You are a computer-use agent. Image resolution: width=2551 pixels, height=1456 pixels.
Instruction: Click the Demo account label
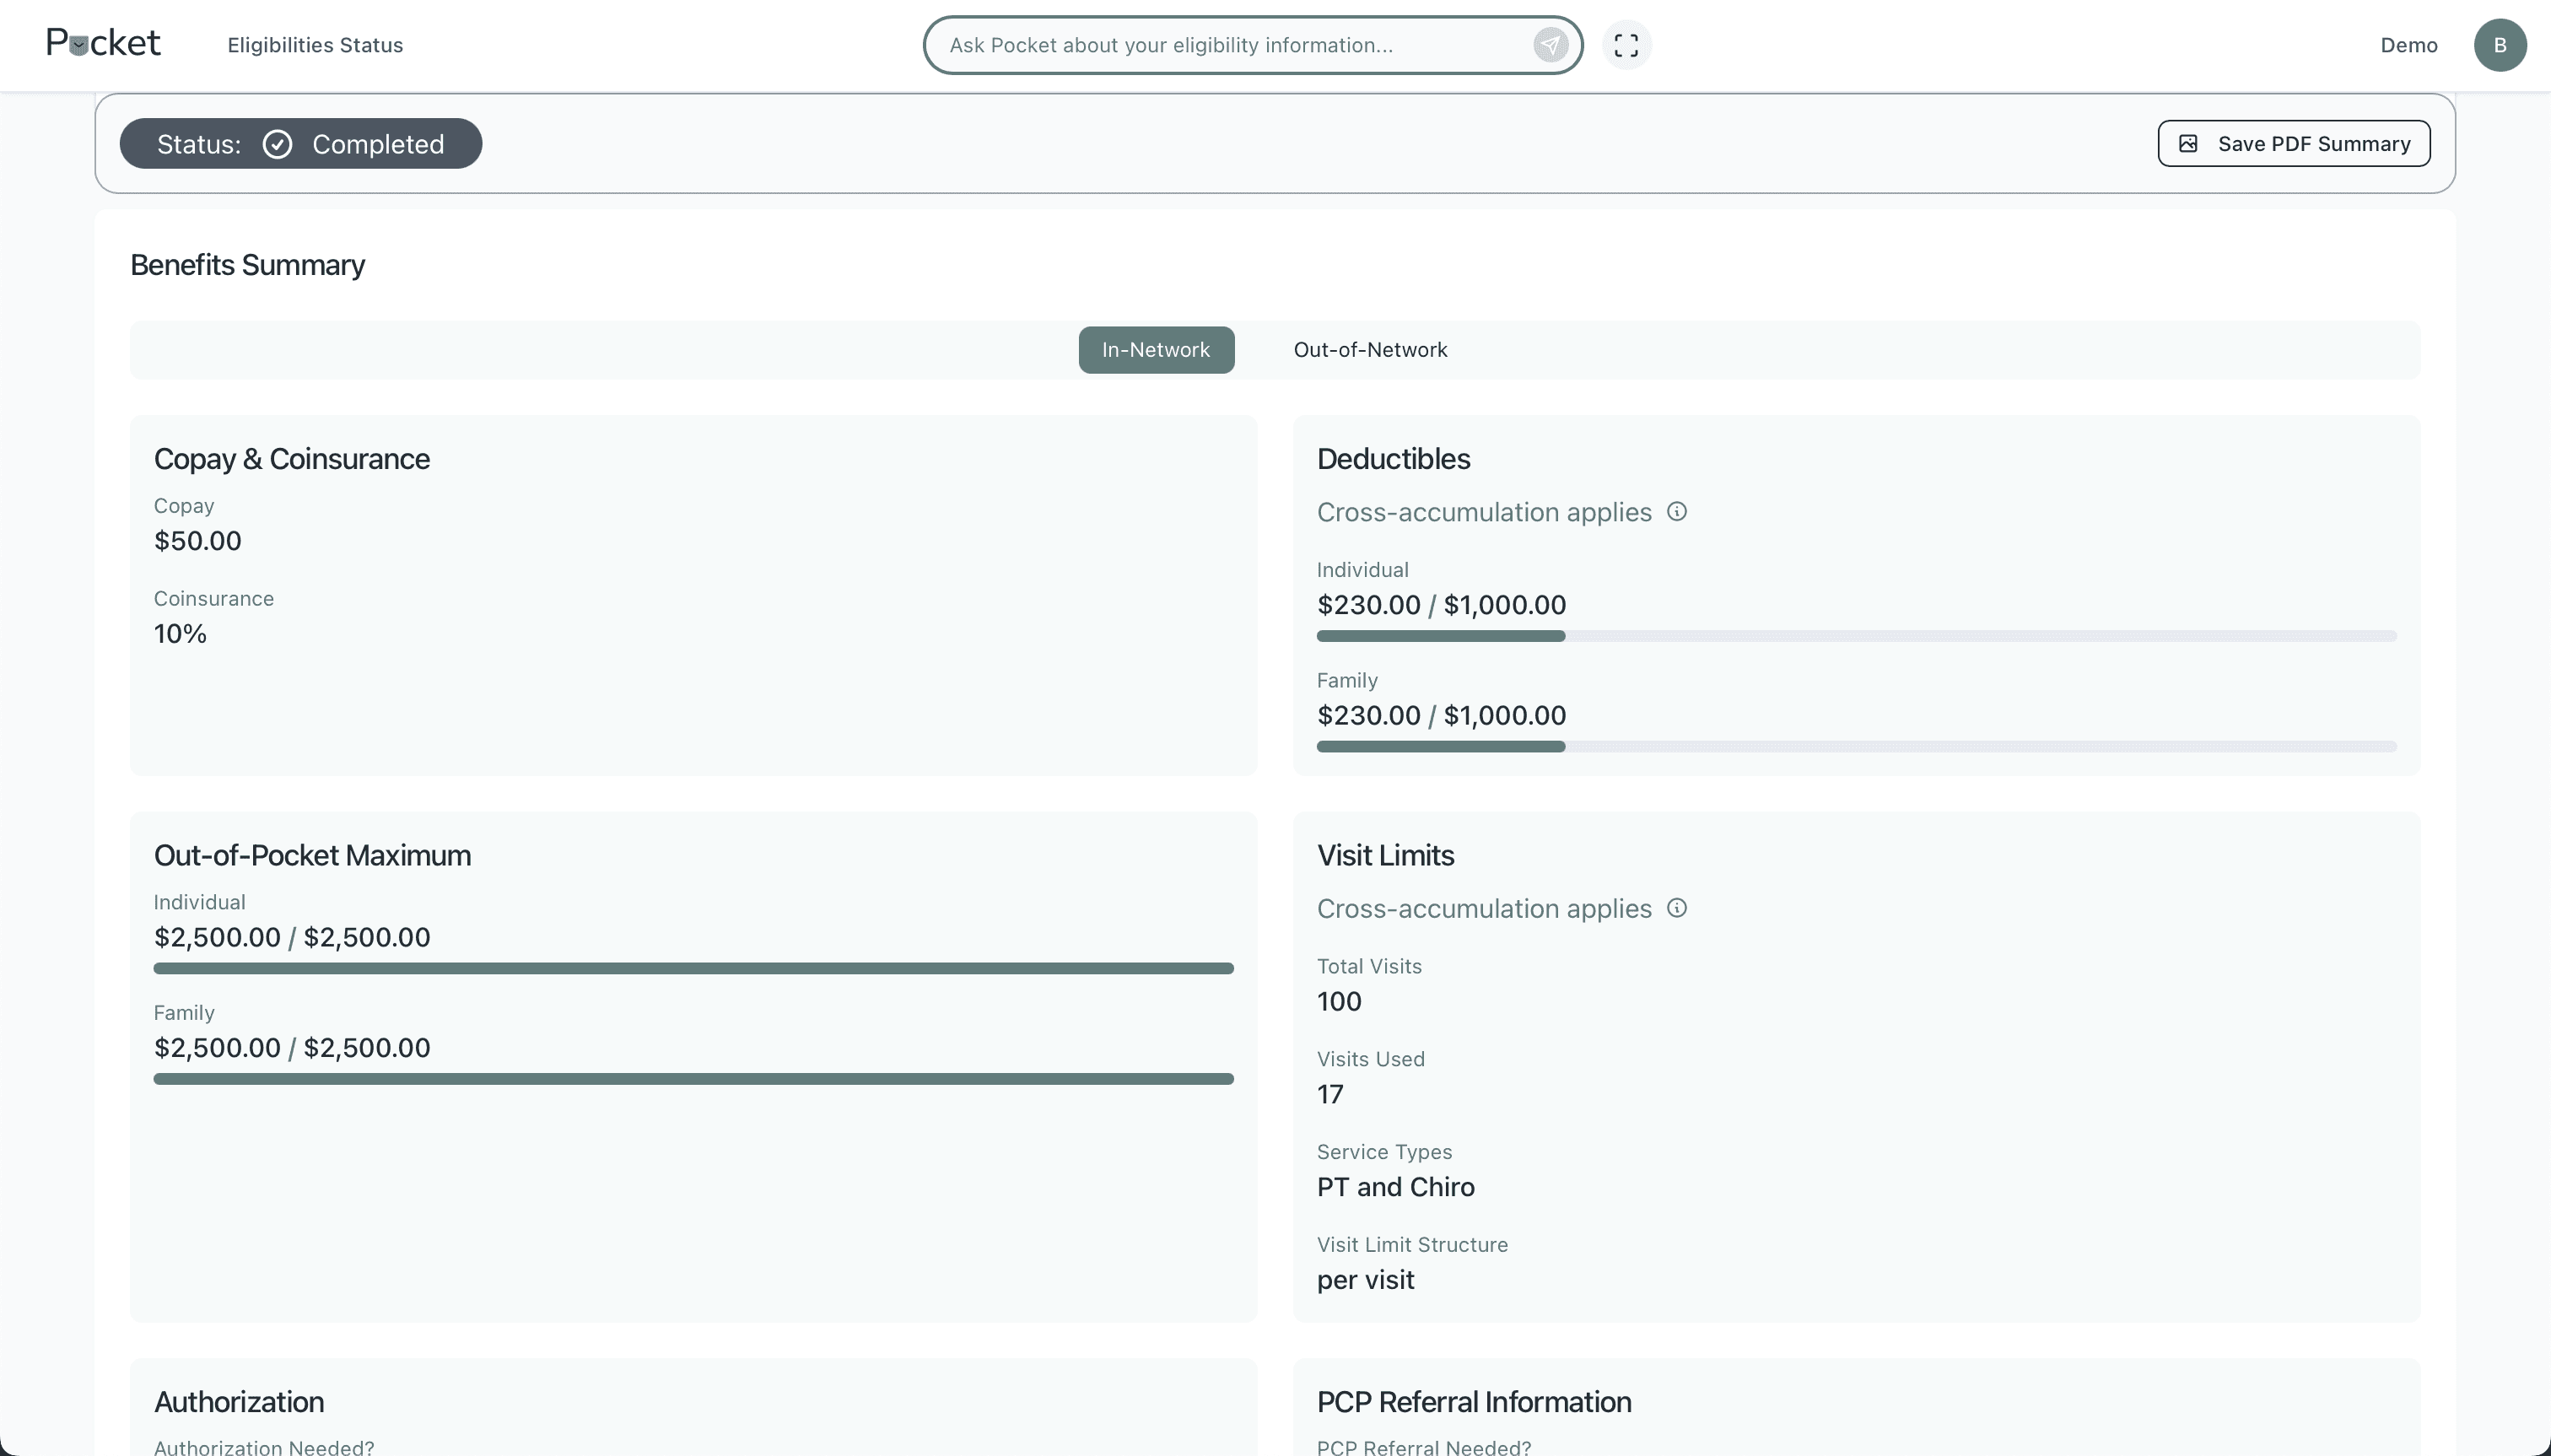(2408, 45)
